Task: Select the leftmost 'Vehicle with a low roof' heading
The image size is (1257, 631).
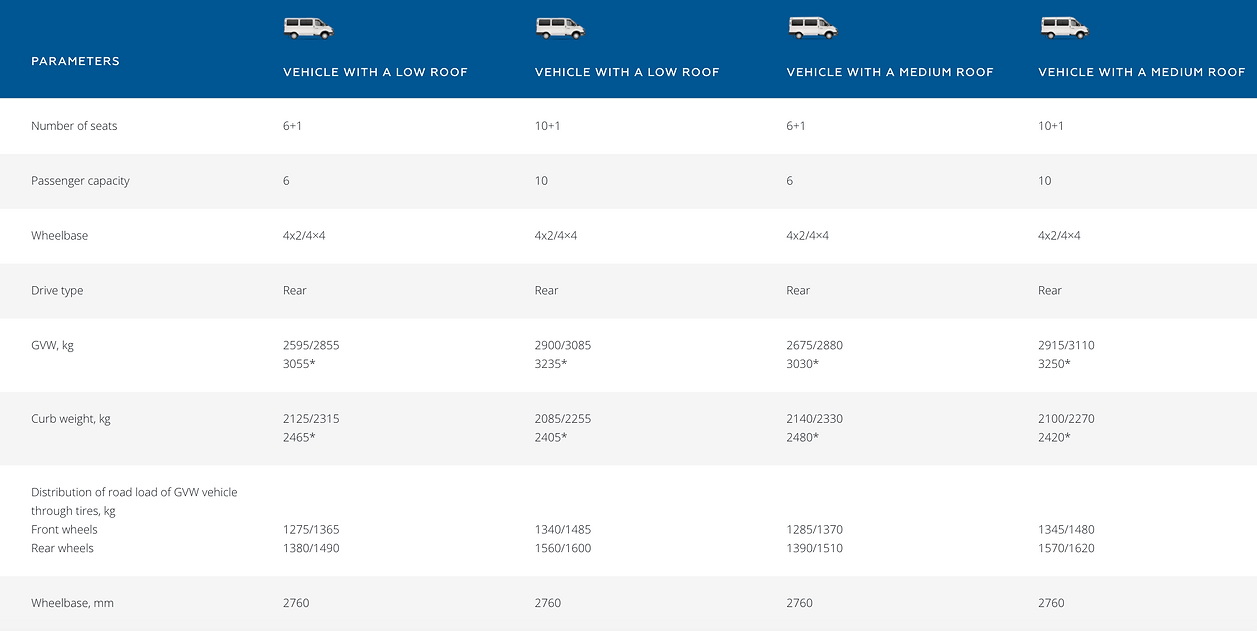Action: 375,72
